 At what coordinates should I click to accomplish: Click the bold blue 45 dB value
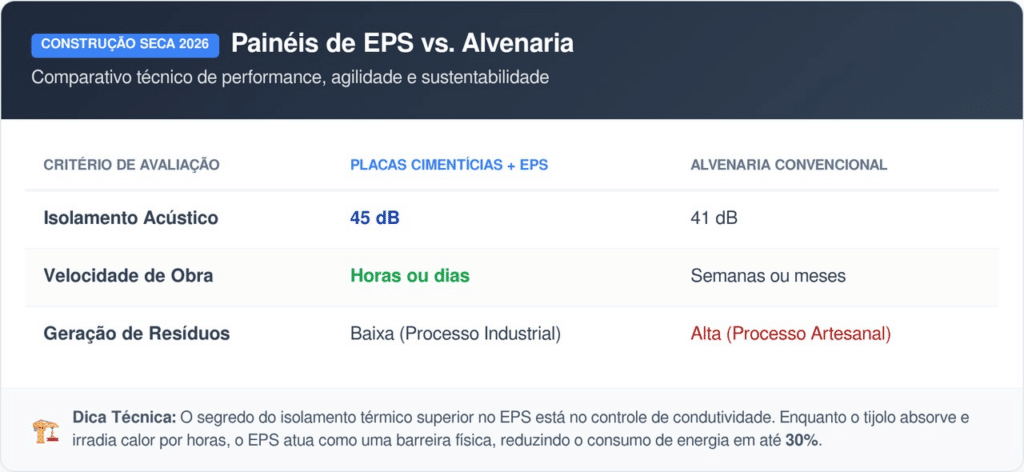(375, 218)
